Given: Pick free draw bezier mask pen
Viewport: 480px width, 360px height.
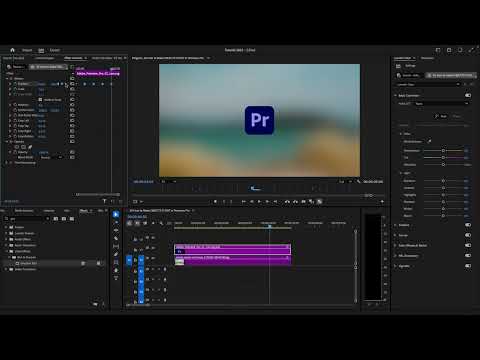Looking at the screenshot, I should click(x=30, y=147).
